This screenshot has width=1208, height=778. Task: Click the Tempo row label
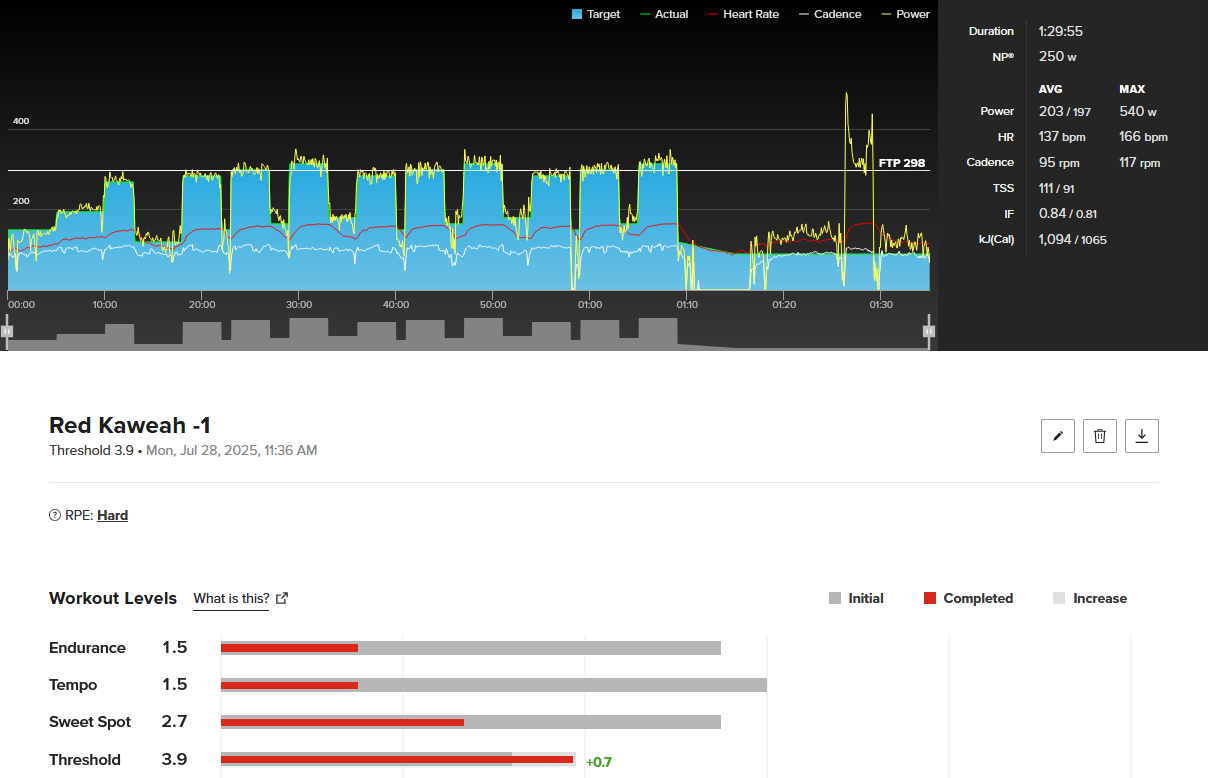[73, 685]
